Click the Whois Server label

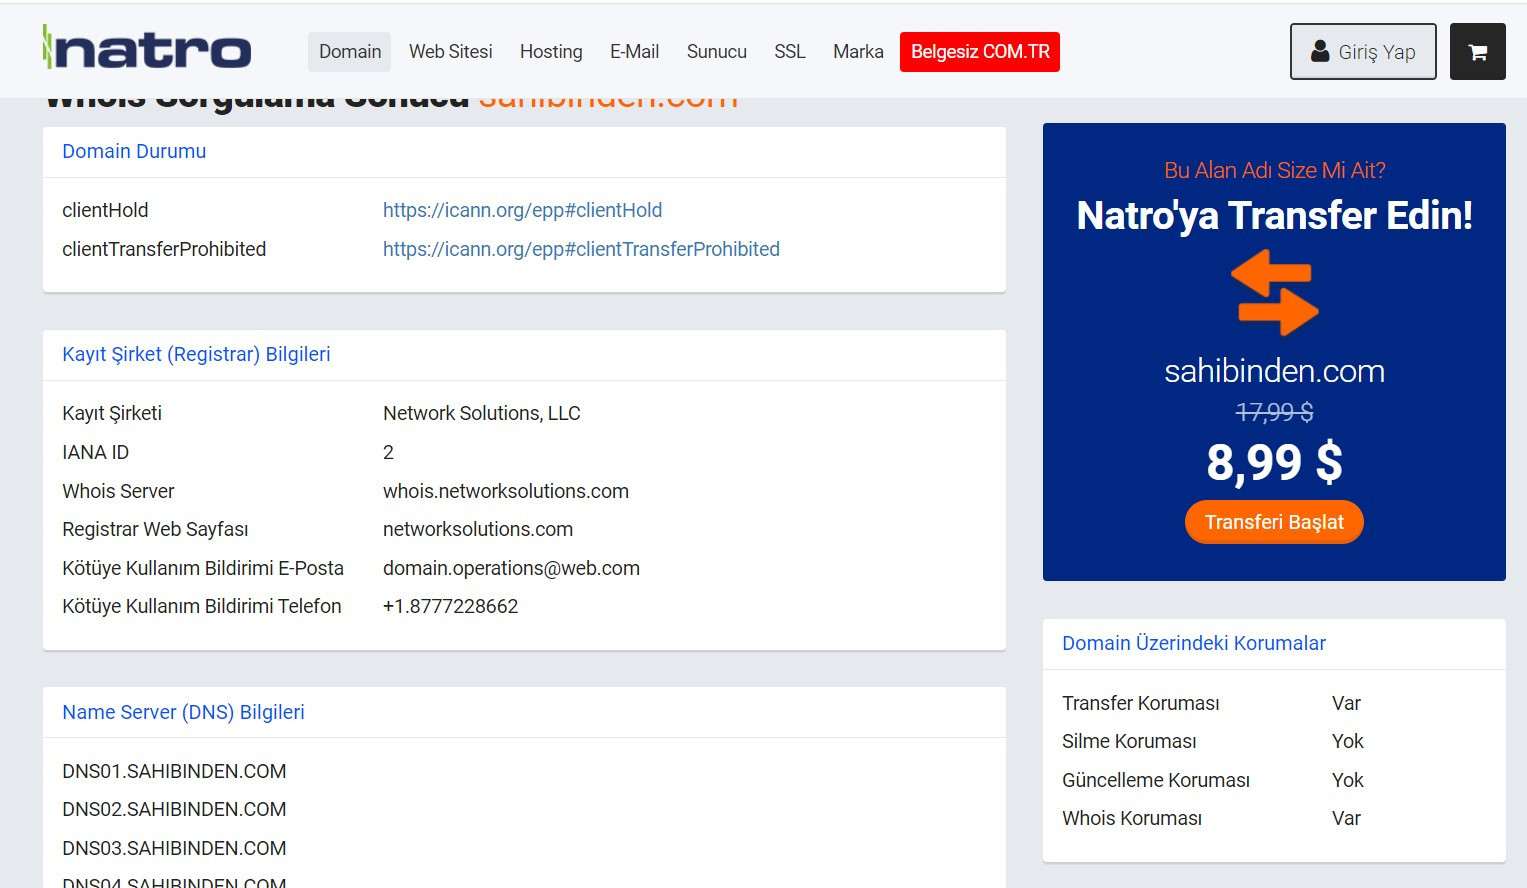coord(118,491)
